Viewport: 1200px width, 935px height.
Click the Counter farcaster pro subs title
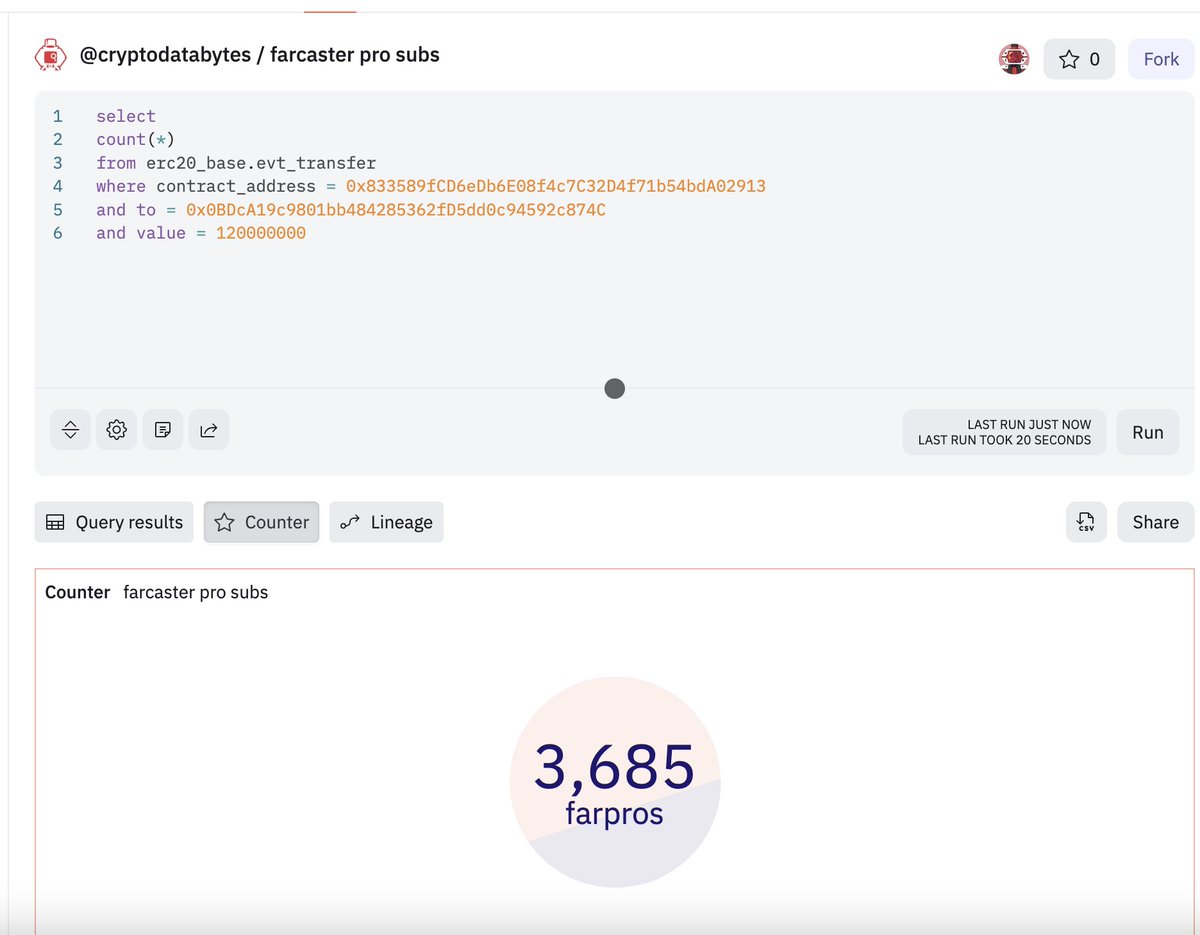point(157,592)
